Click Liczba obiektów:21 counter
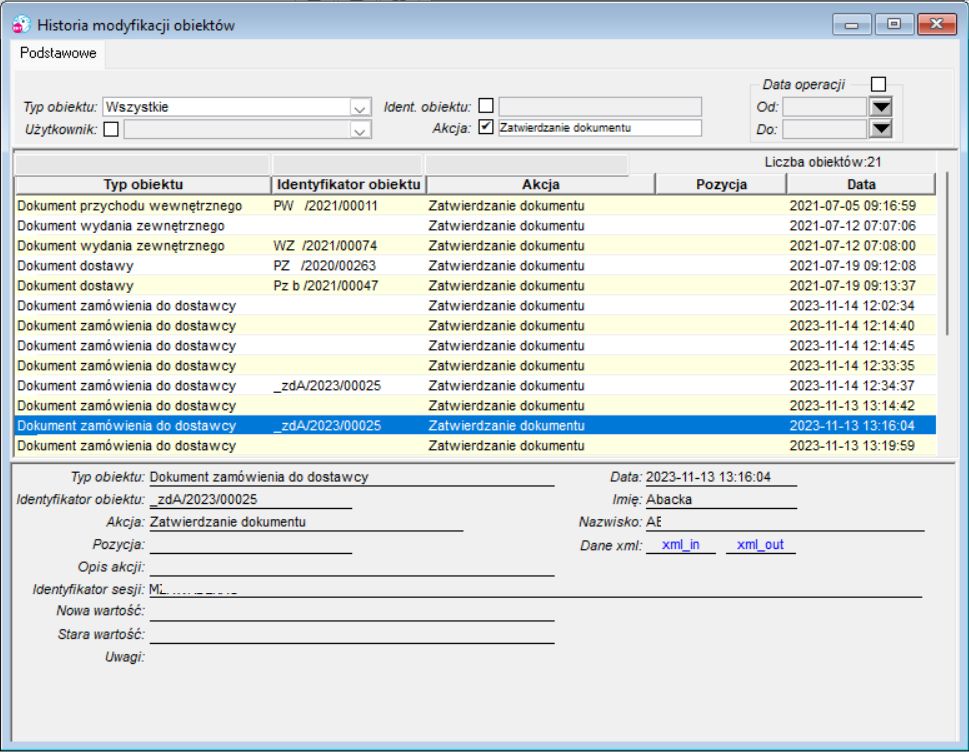This screenshot has width=969, height=752. point(823,163)
